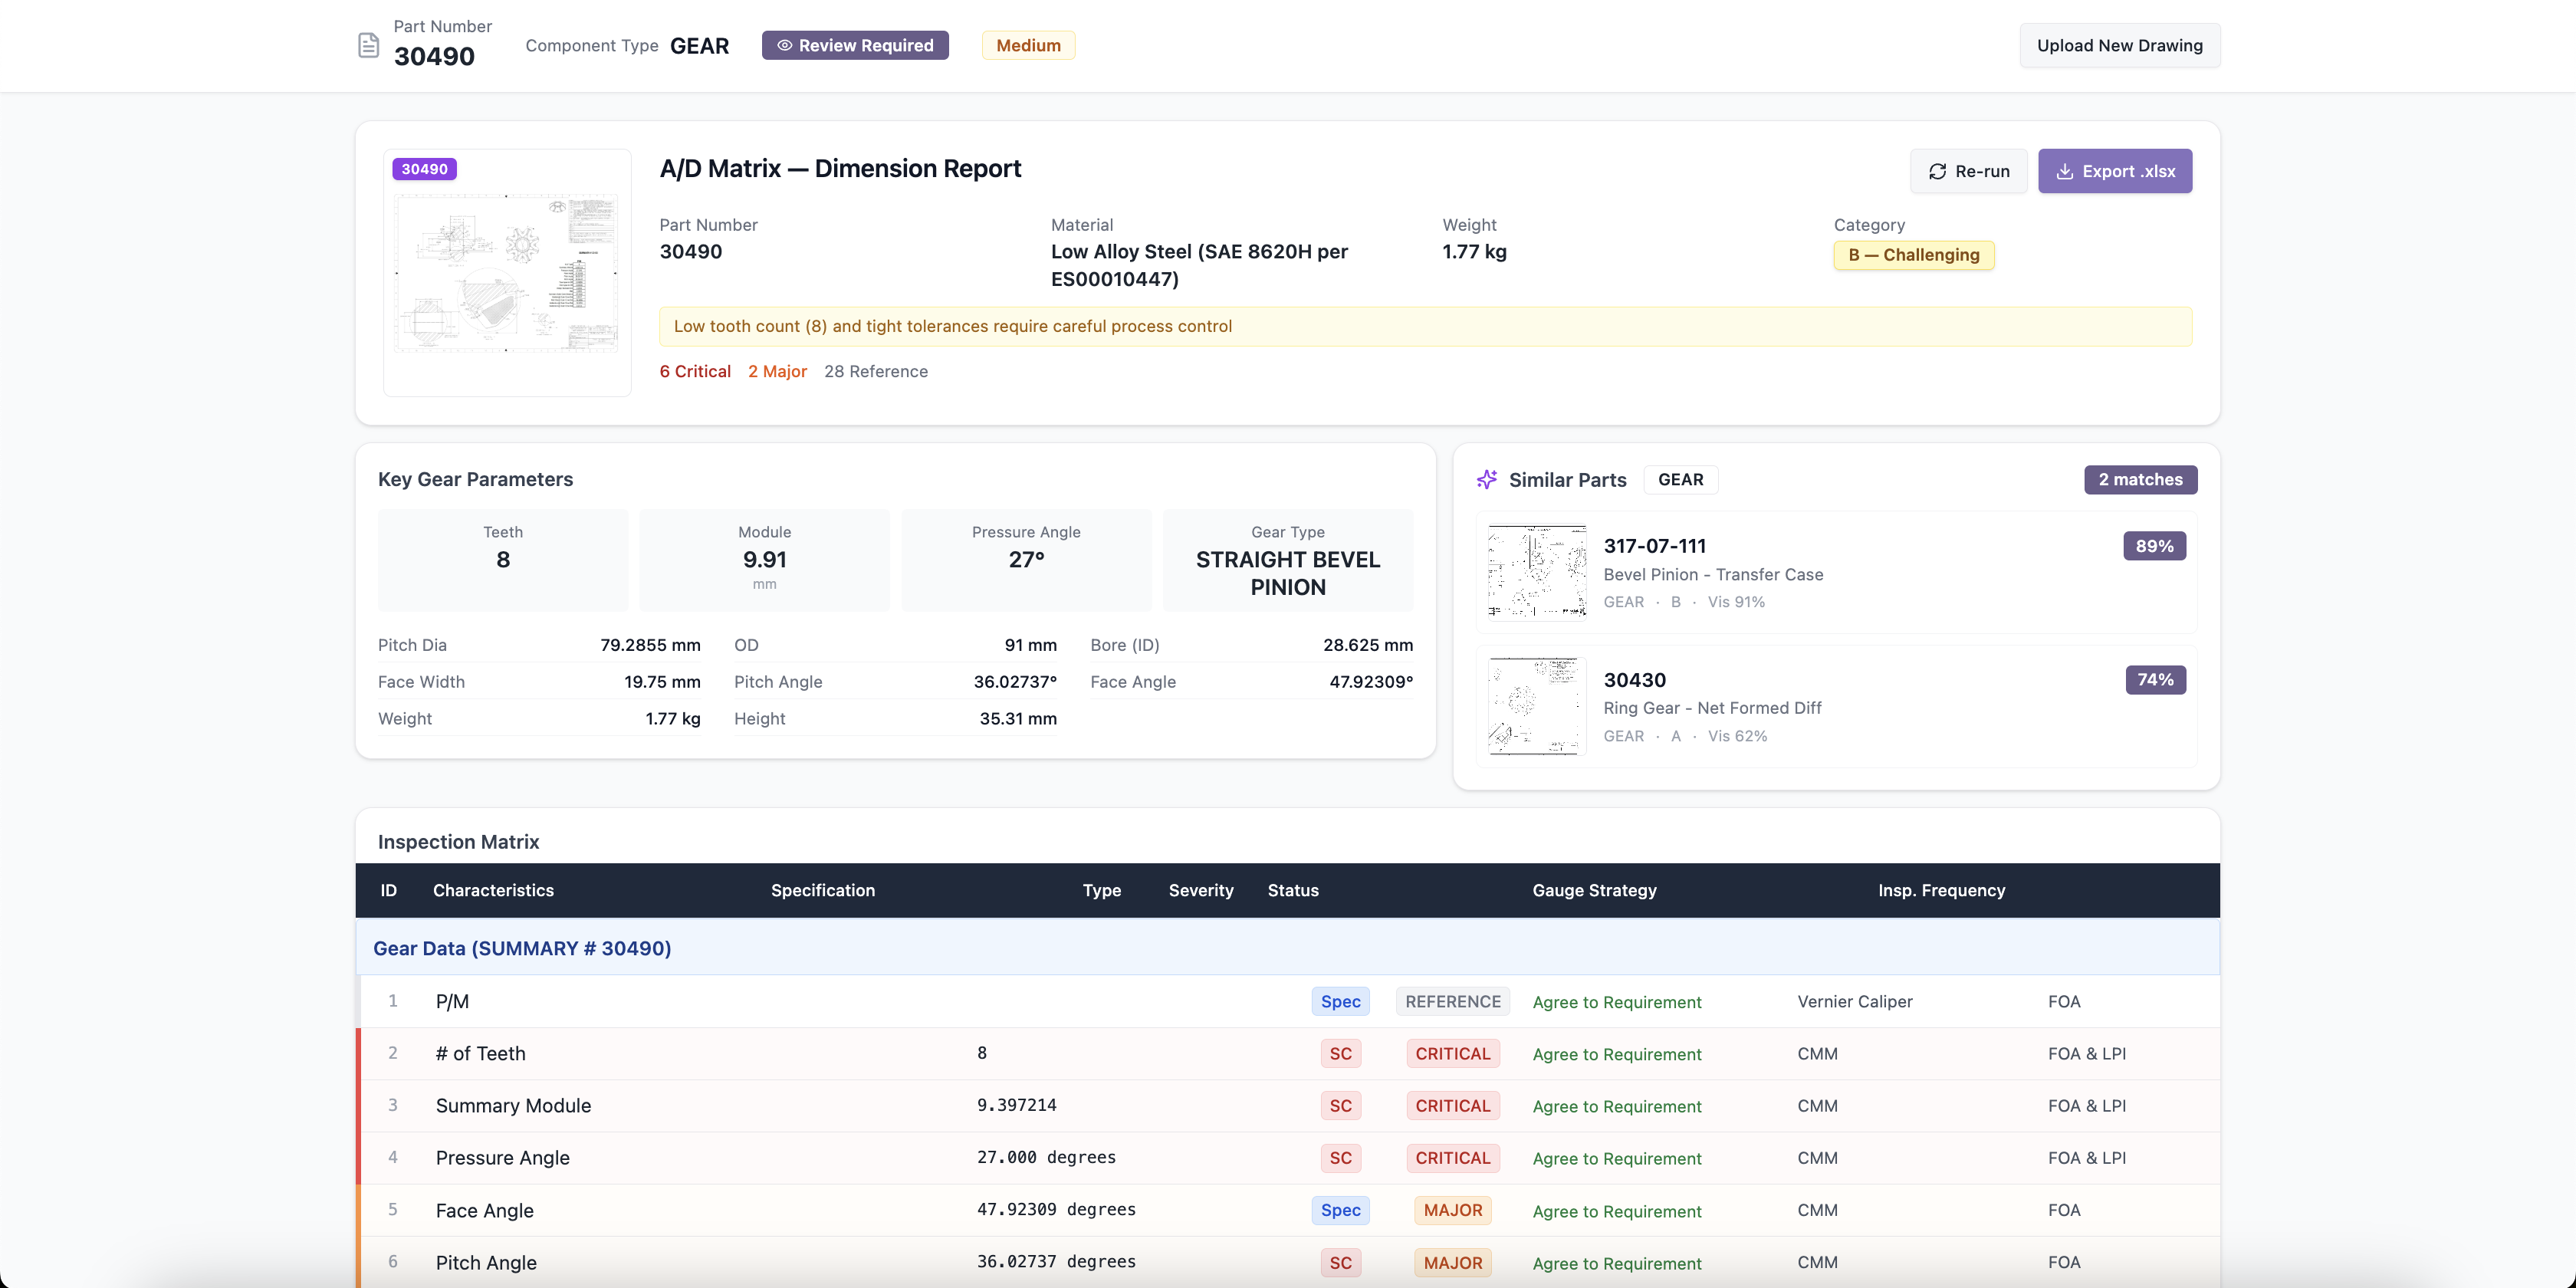Click the 2 Major count link
2576x1288 pixels.
coord(777,371)
